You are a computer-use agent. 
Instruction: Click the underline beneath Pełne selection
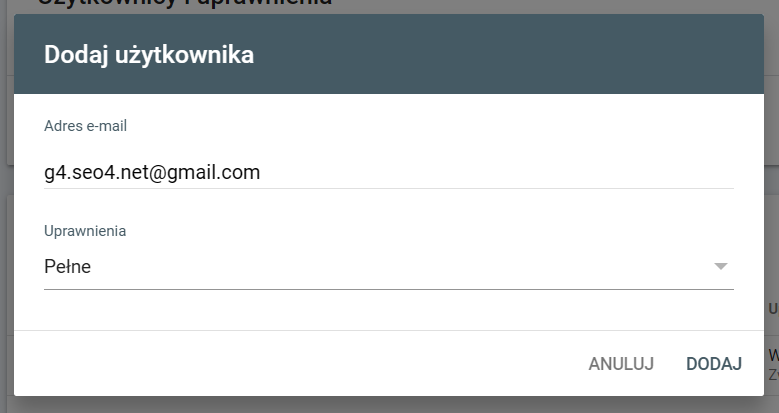tap(388, 289)
